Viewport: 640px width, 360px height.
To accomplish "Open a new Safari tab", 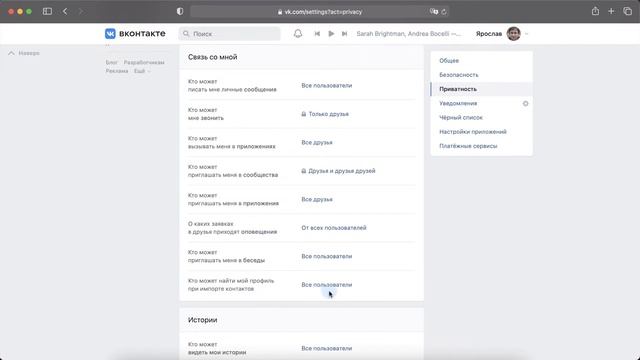I will [611, 11].
